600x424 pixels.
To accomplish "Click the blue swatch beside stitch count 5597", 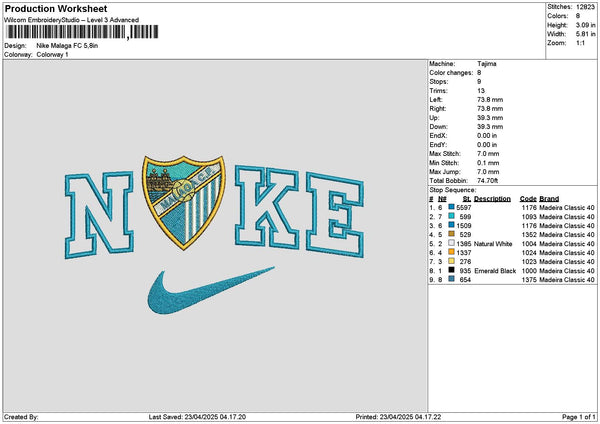I will click(452, 207).
